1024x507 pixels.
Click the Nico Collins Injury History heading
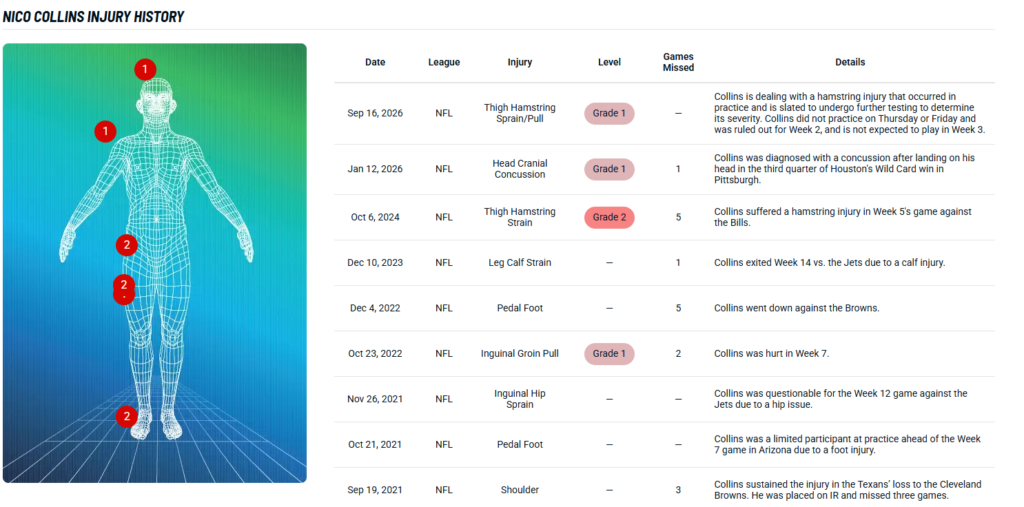click(93, 16)
